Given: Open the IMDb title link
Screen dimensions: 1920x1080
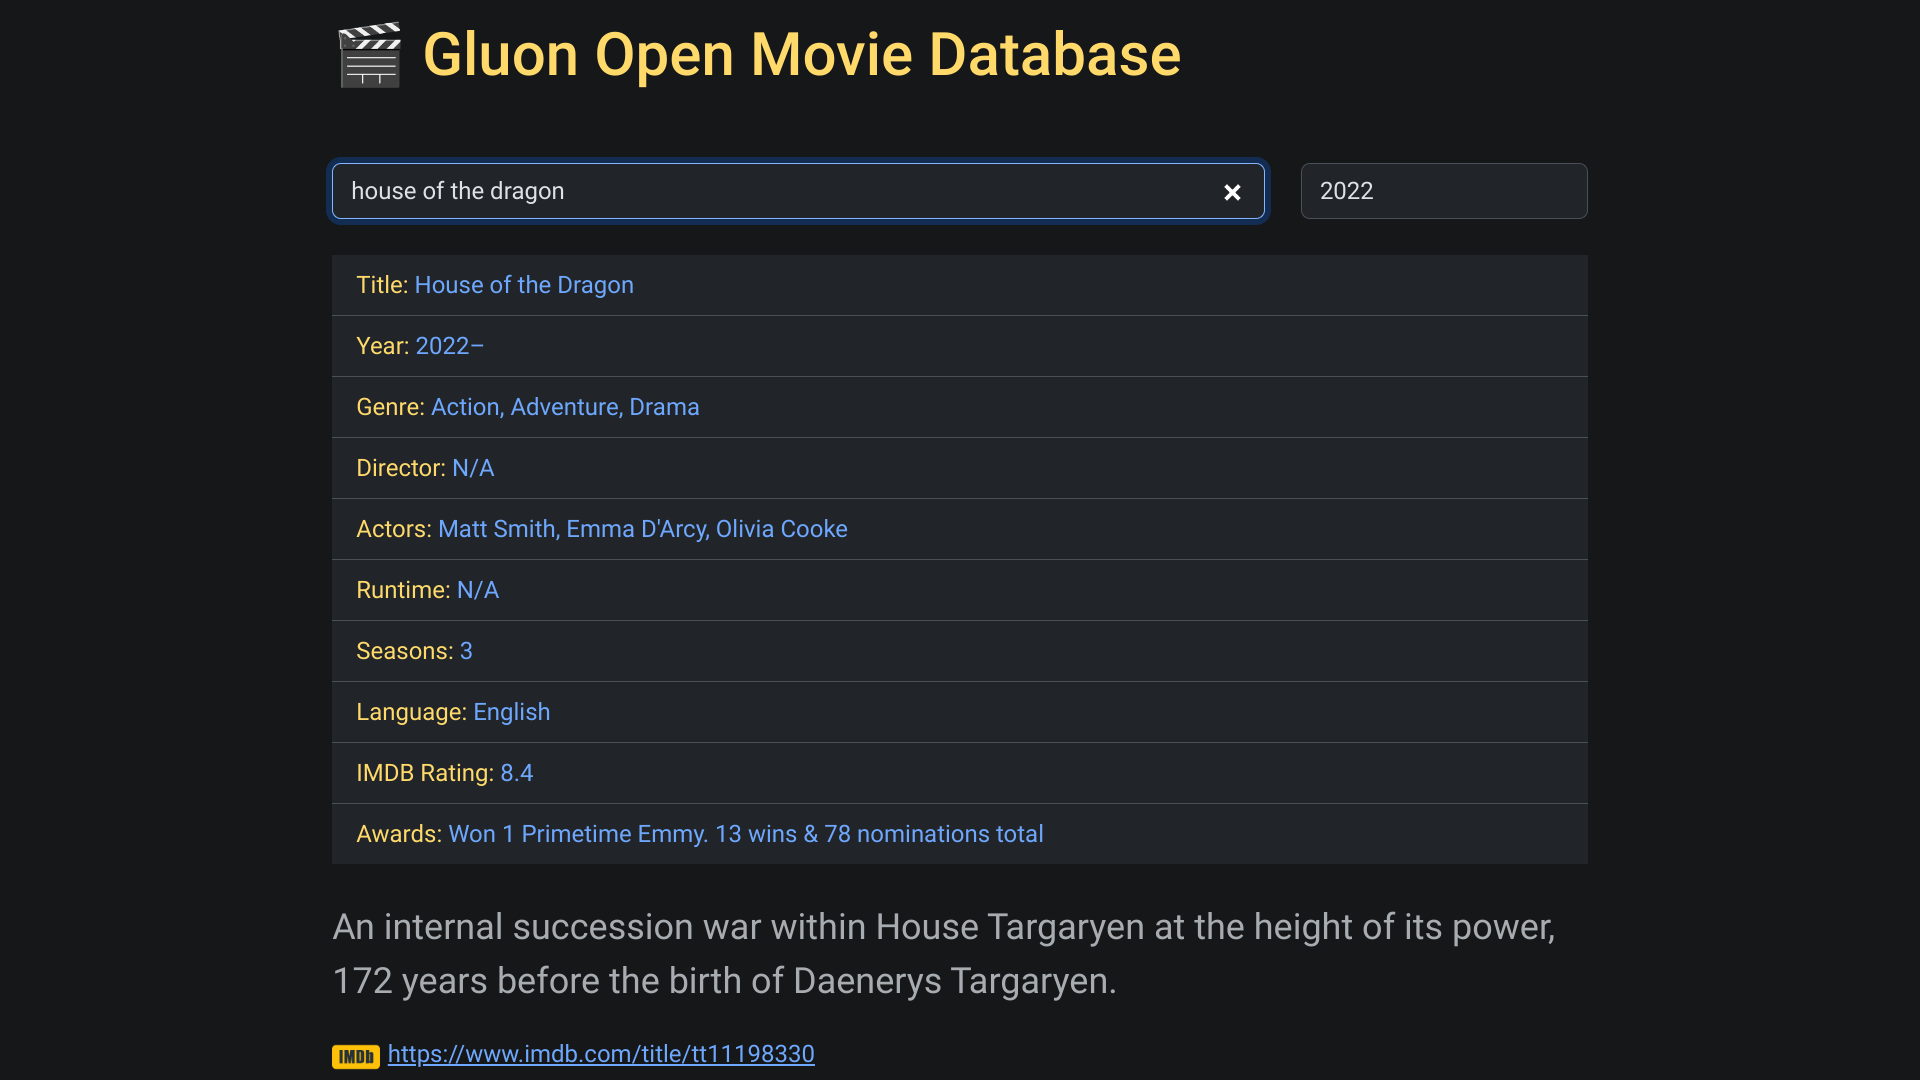Looking at the screenshot, I should pos(600,1054).
